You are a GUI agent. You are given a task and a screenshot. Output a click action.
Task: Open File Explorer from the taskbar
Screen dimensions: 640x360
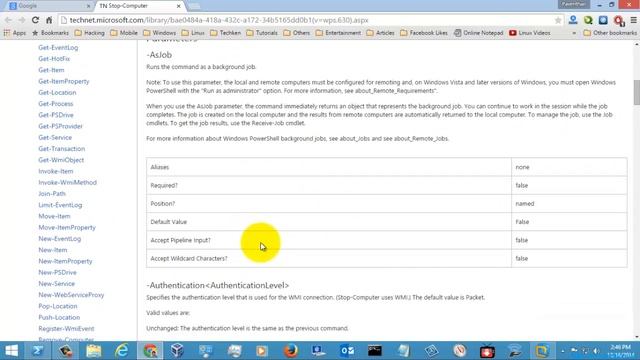(93, 351)
